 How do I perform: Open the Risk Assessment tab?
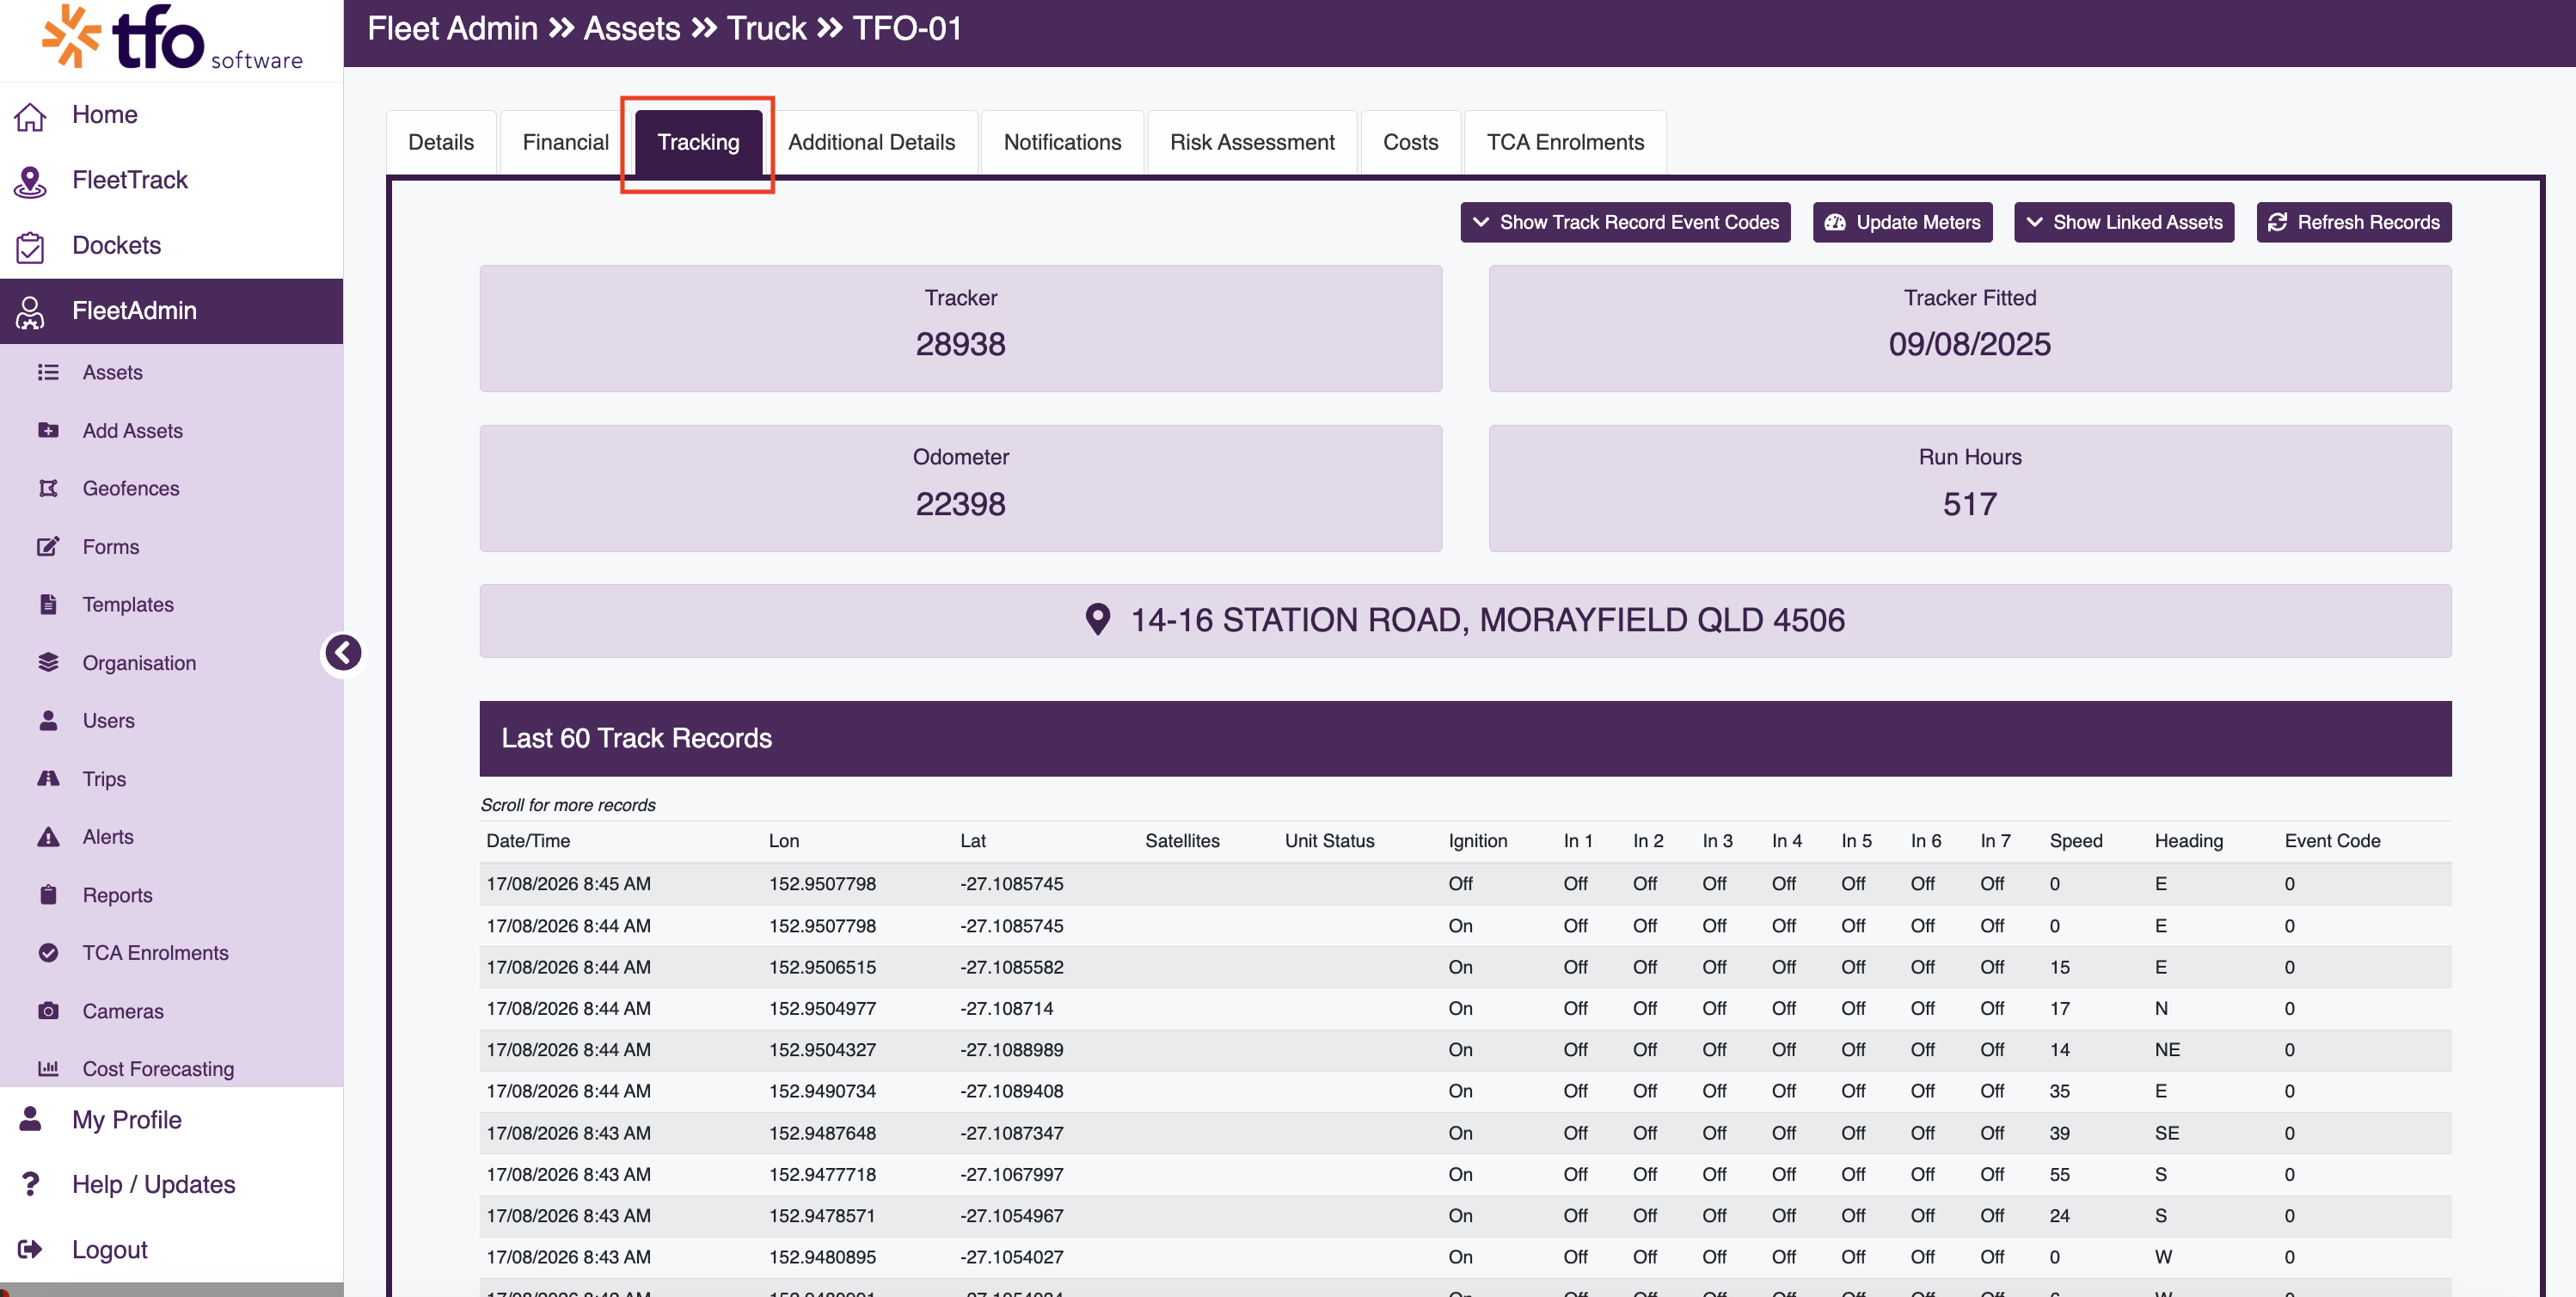point(1252,142)
